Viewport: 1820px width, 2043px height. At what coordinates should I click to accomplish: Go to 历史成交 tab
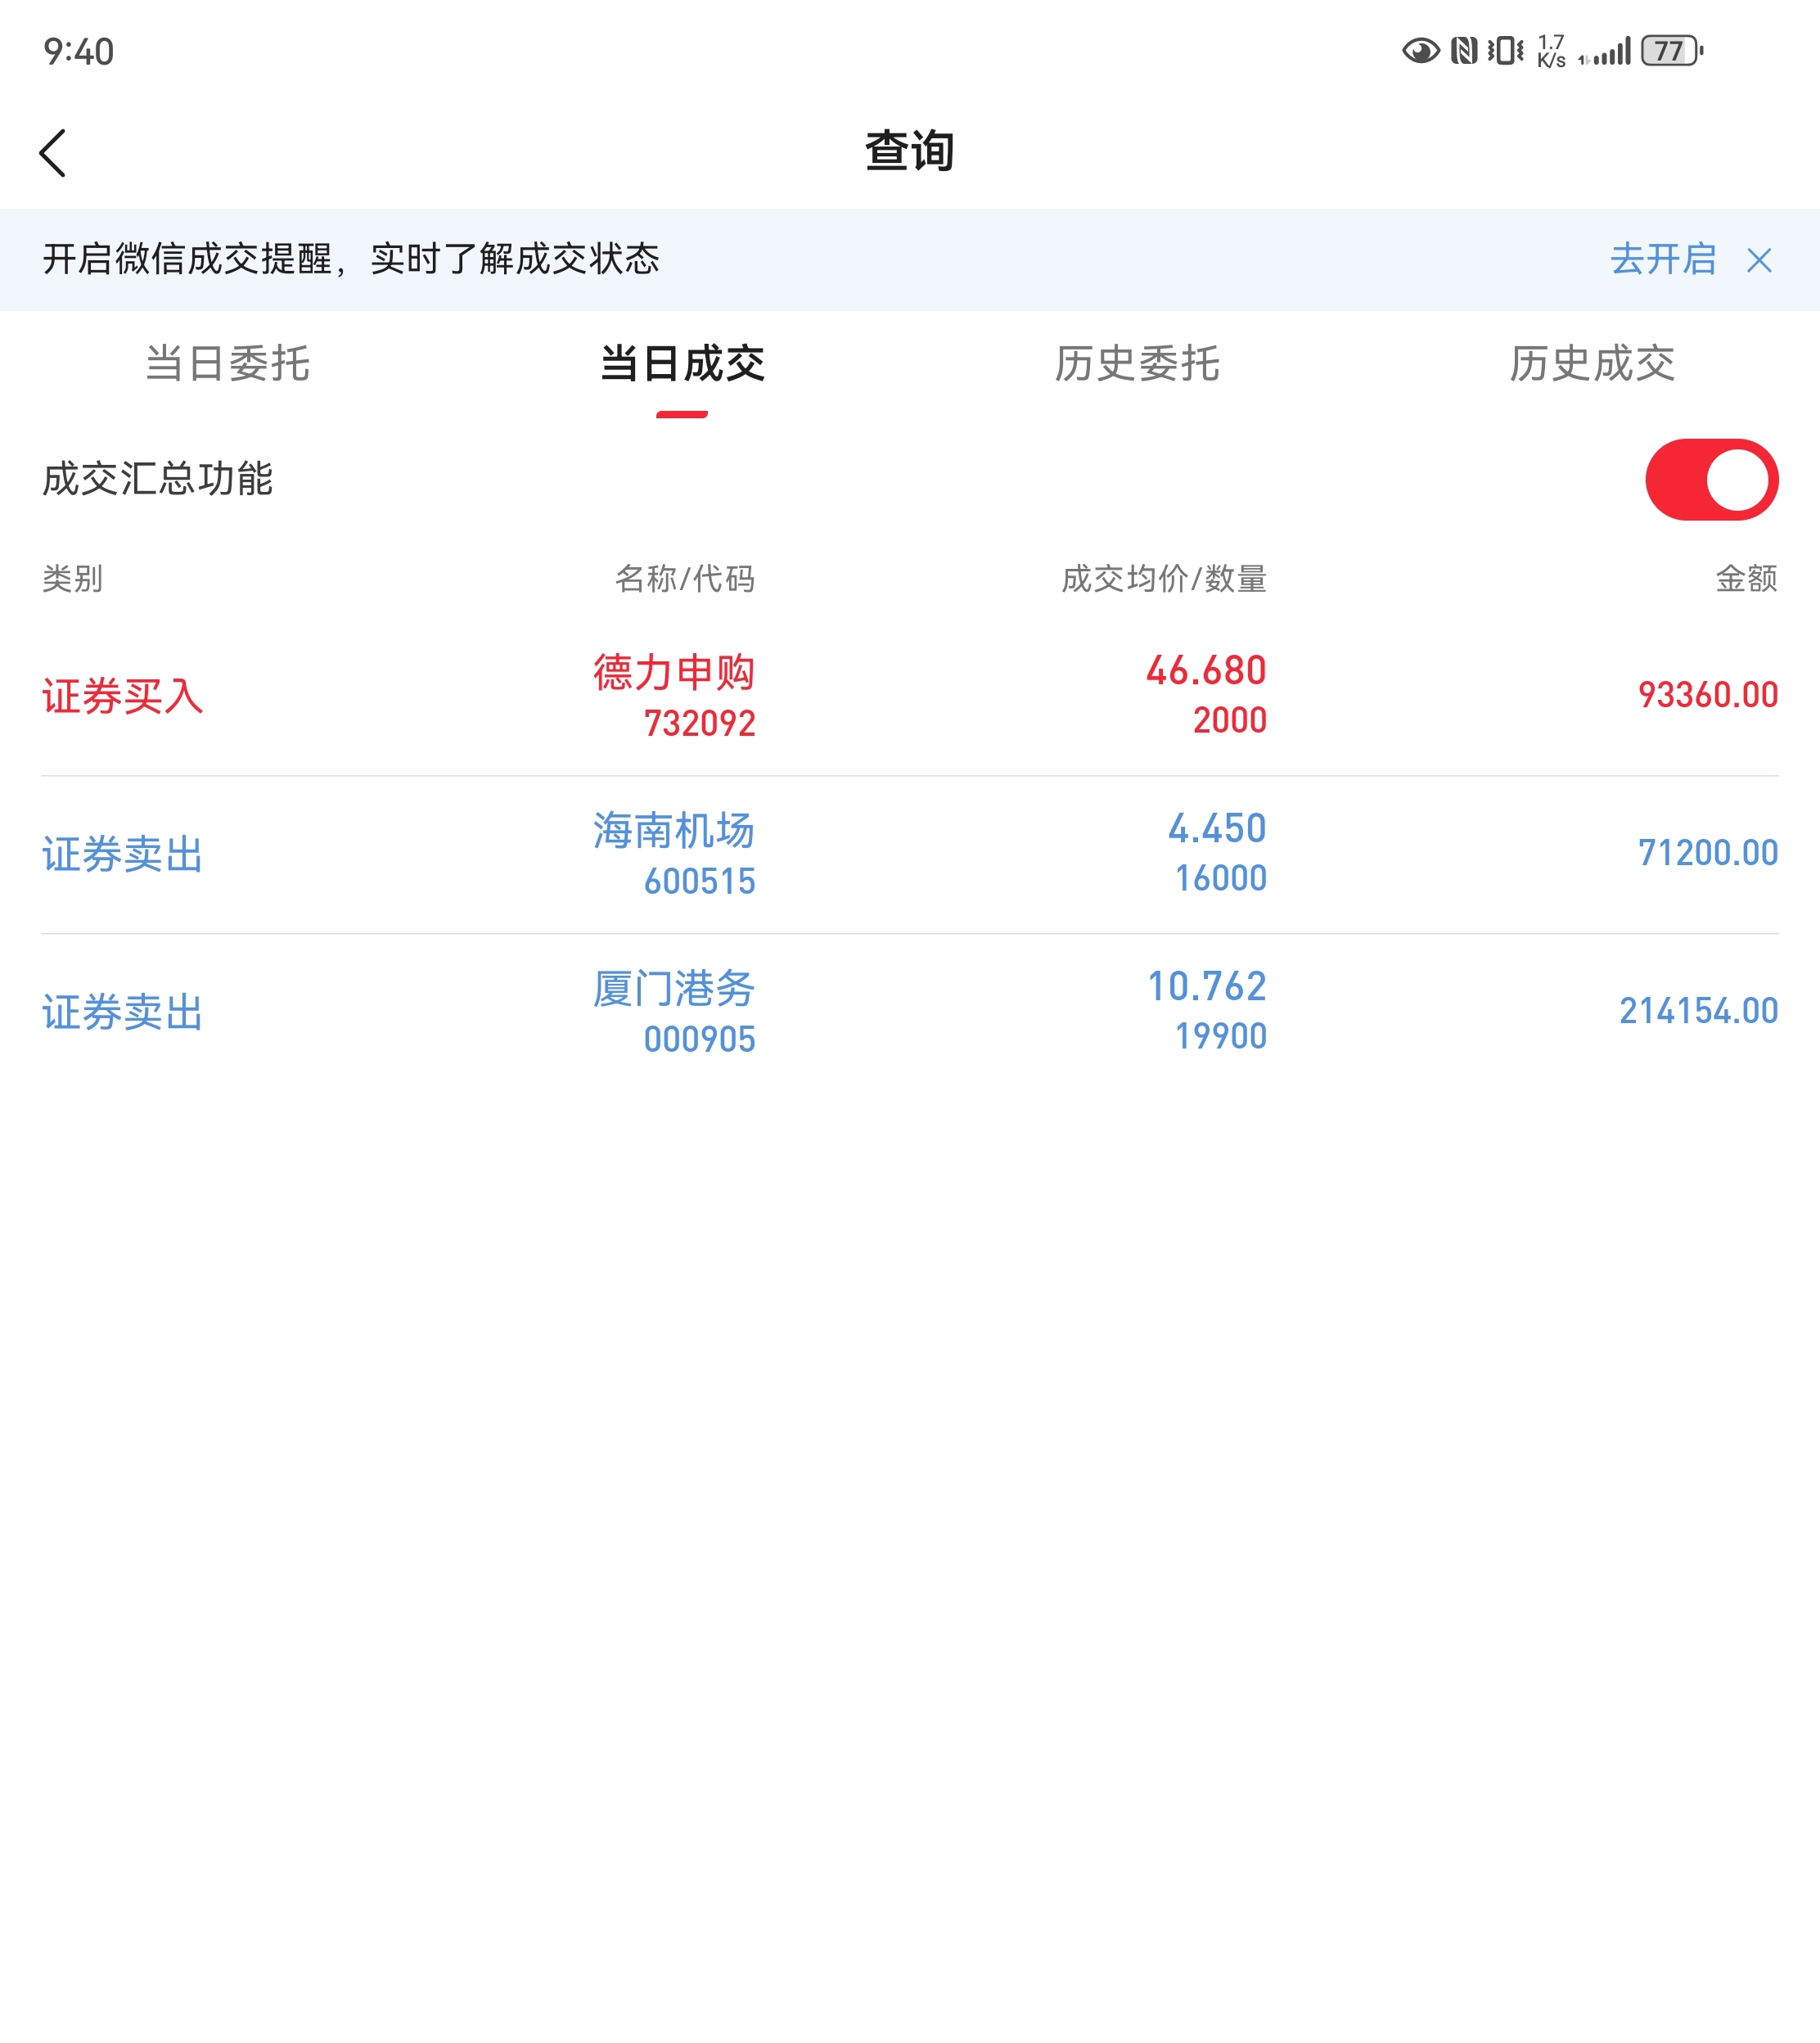pos(1591,363)
